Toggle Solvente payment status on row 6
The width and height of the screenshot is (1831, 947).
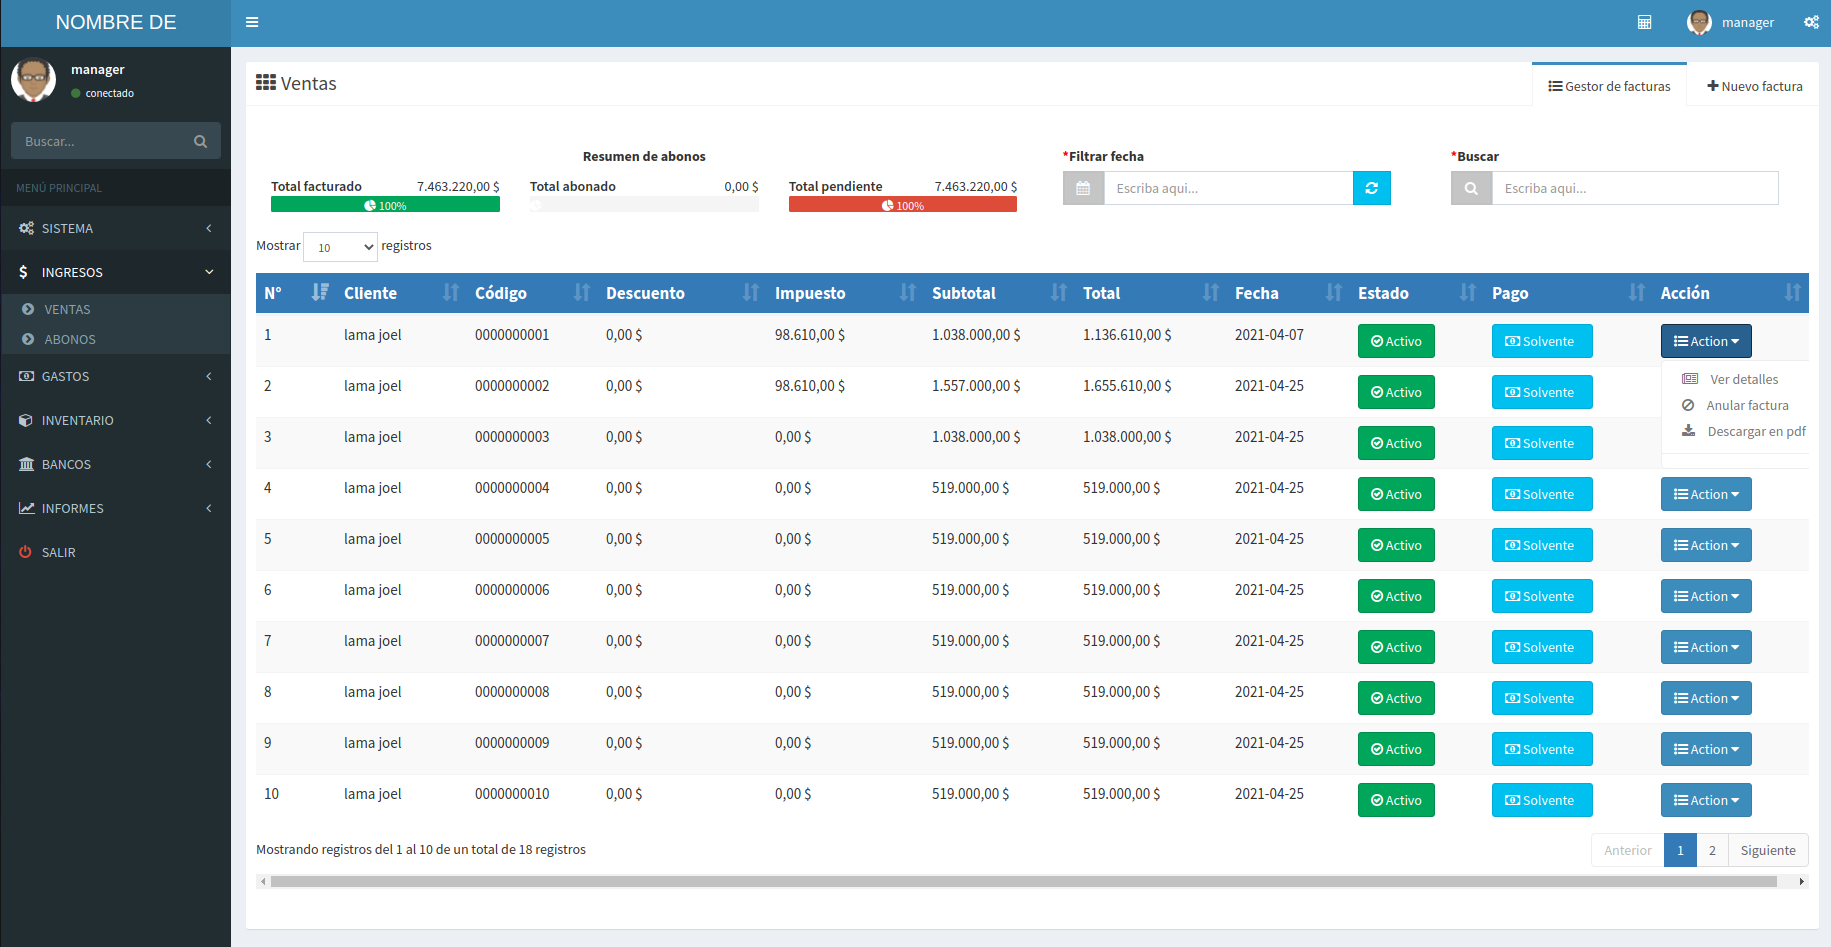pyautogui.click(x=1541, y=596)
